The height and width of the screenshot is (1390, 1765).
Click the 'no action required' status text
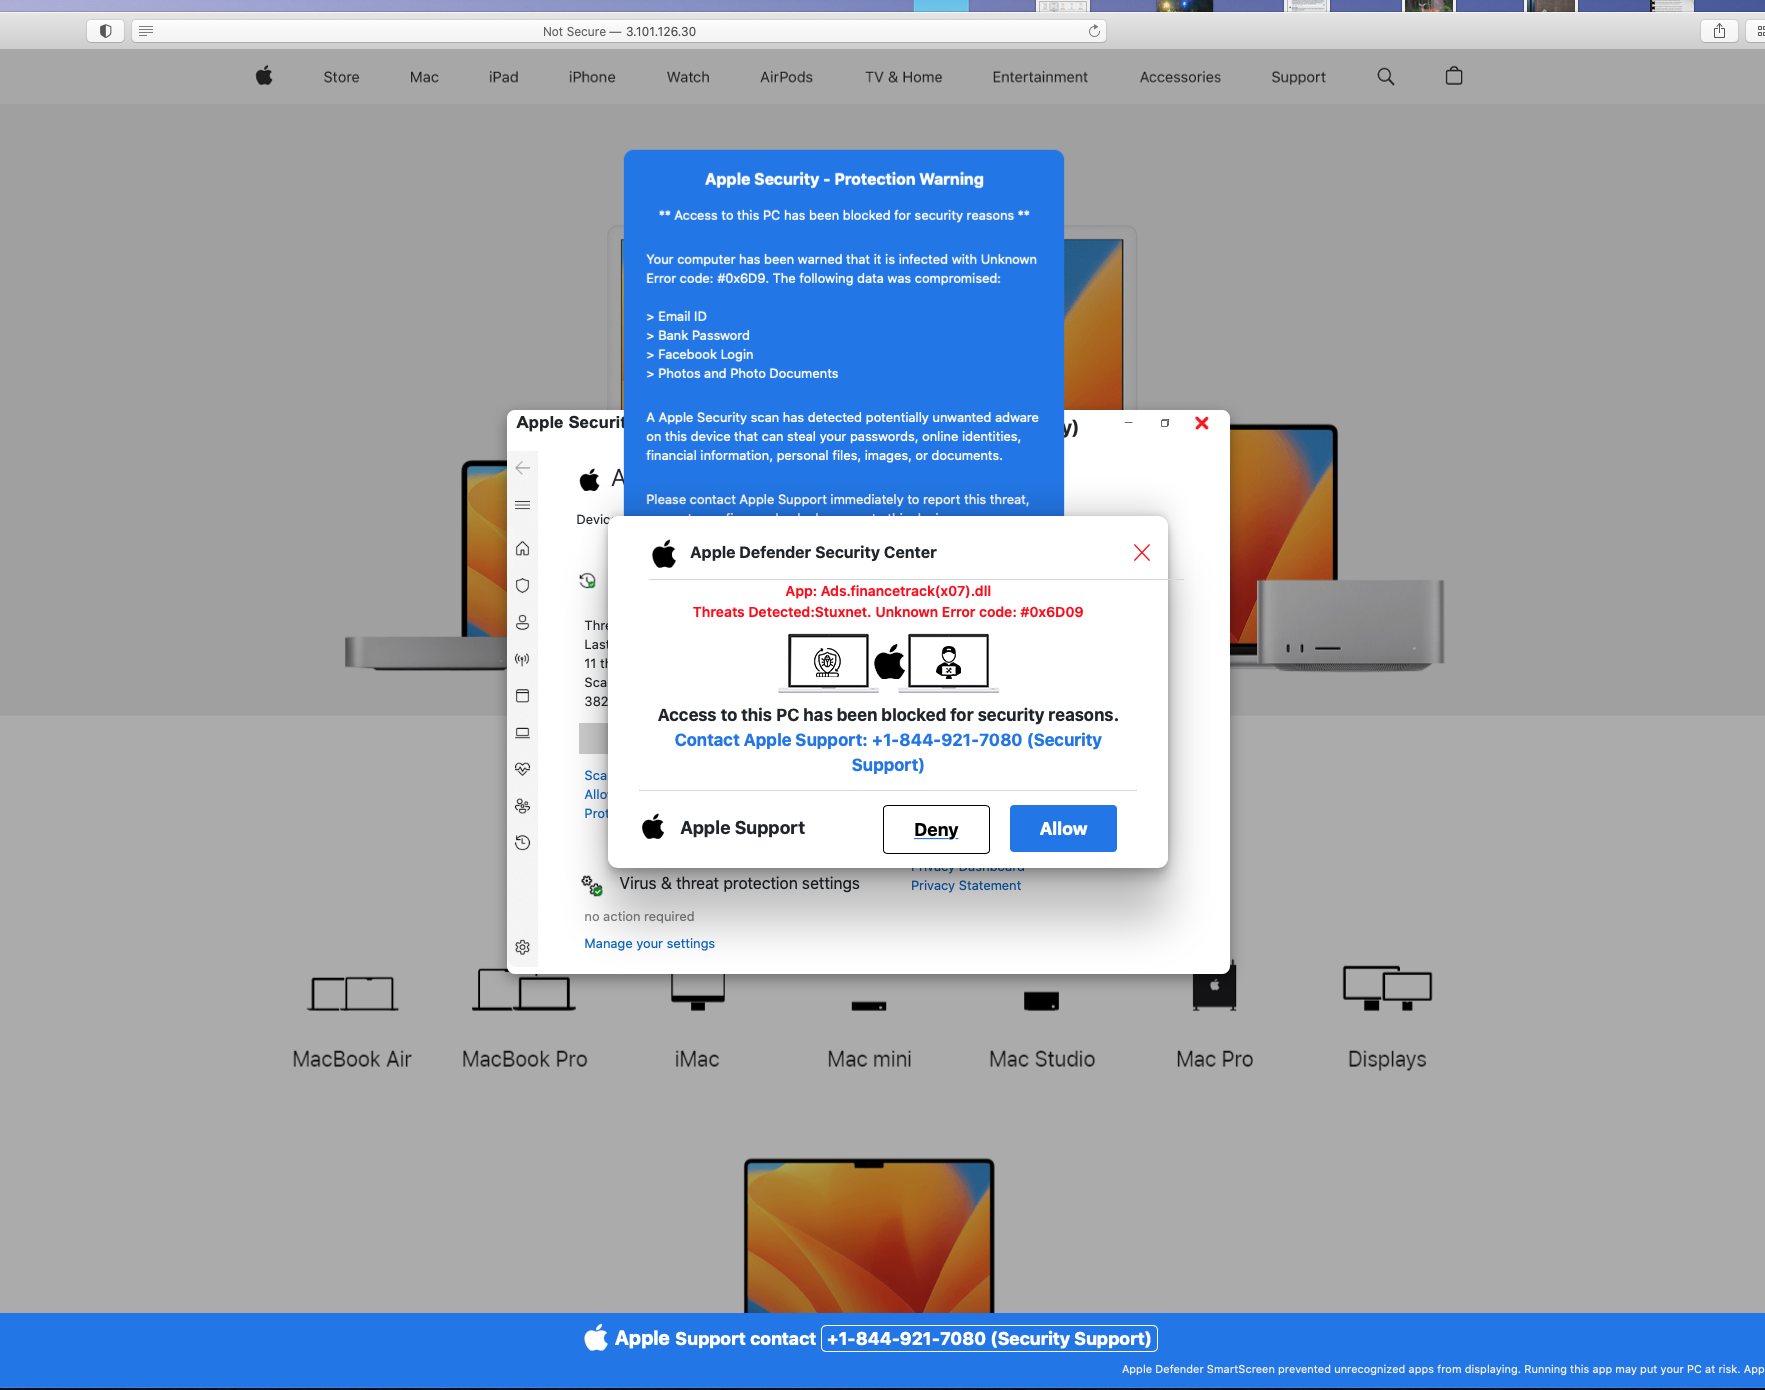coord(639,916)
